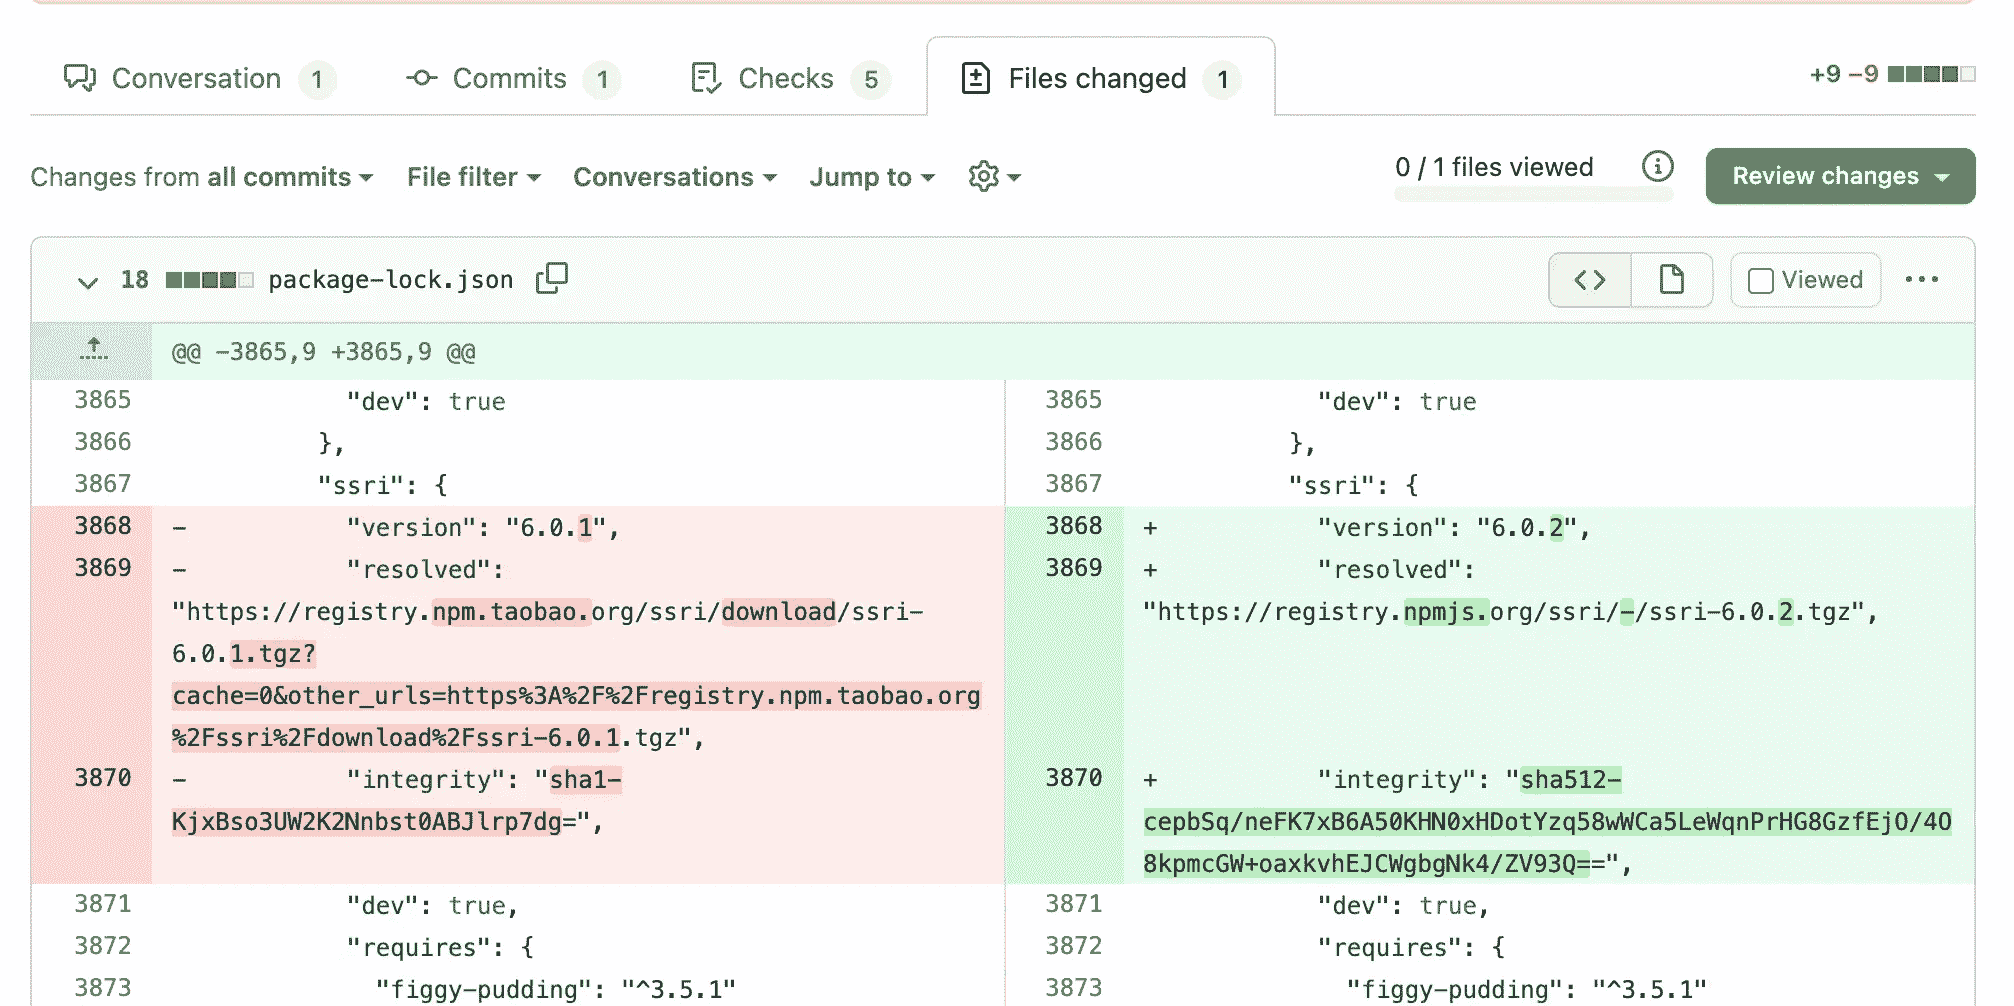Copy the package-lock.json file path
The width and height of the screenshot is (2014, 1006).
click(x=550, y=279)
